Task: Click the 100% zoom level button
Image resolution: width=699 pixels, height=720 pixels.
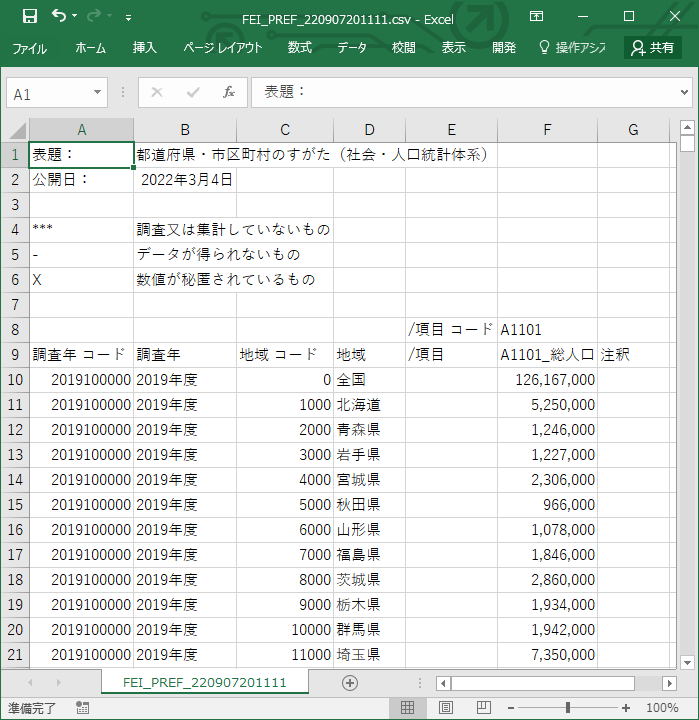Action: pos(662,708)
